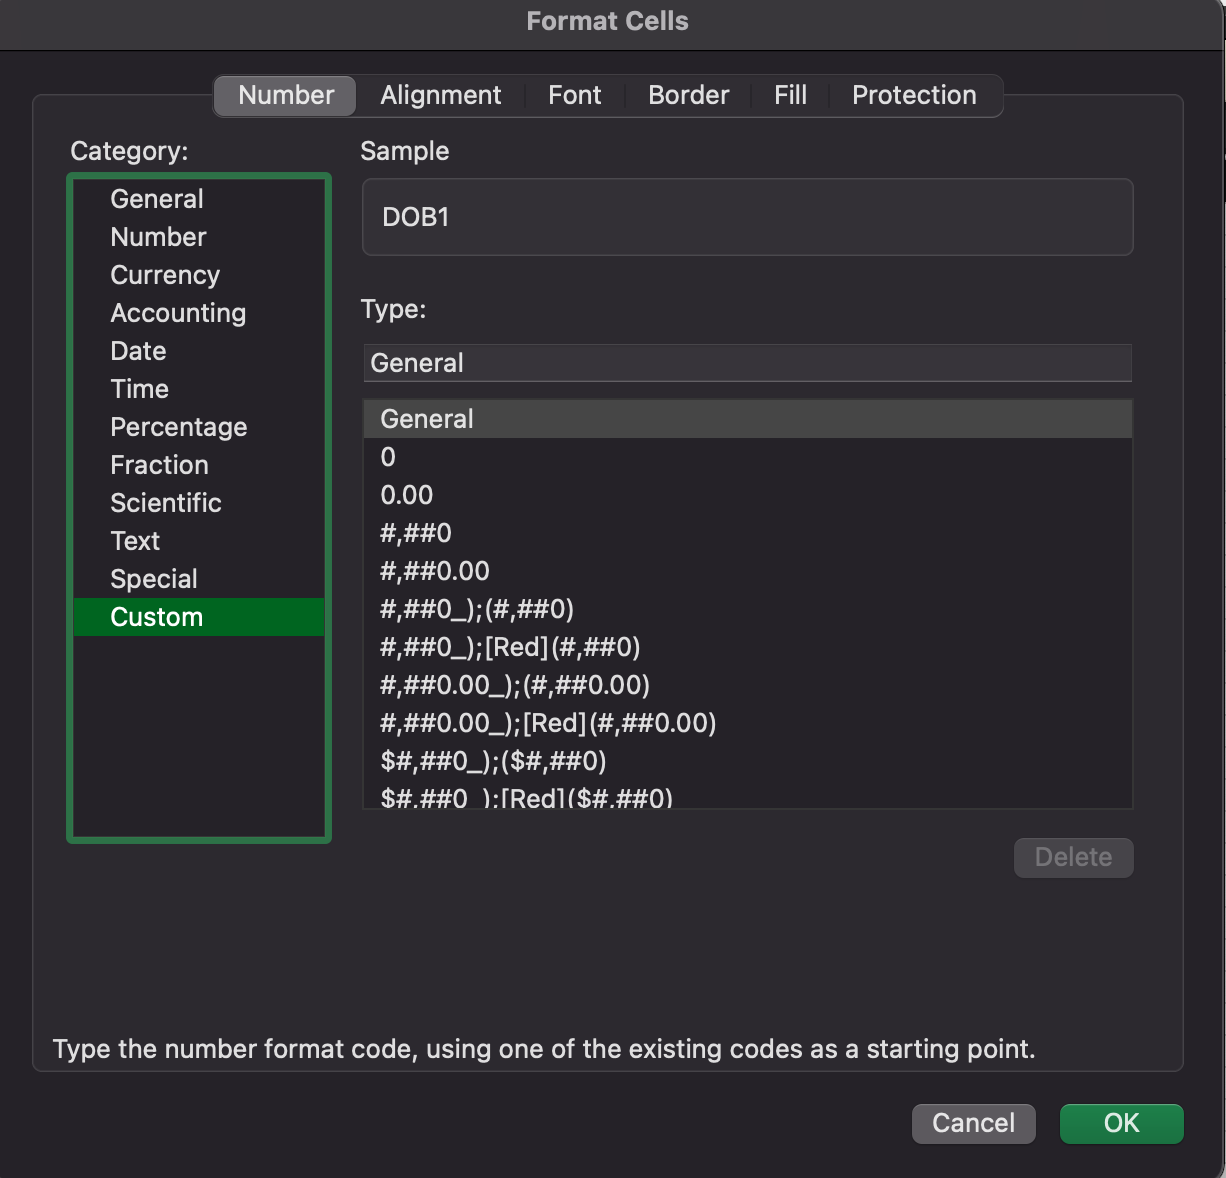Choose the Currency category
The height and width of the screenshot is (1178, 1226).
click(x=165, y=275)
